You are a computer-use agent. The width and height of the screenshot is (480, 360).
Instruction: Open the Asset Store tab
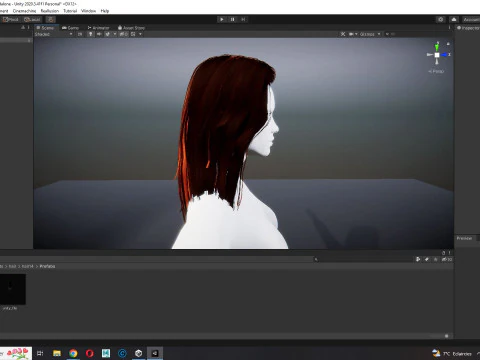point(131,28)
